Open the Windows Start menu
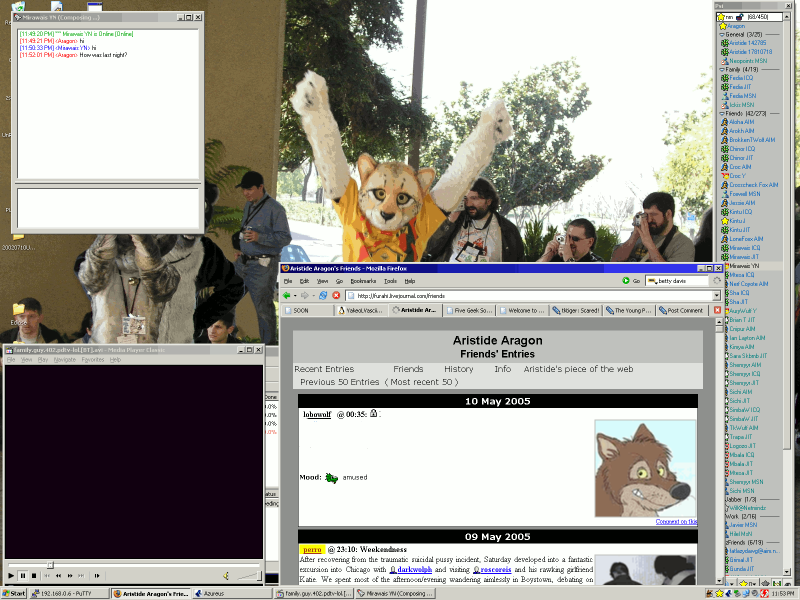The height and width of the screenshot is (600, 800). pos(14,593)
